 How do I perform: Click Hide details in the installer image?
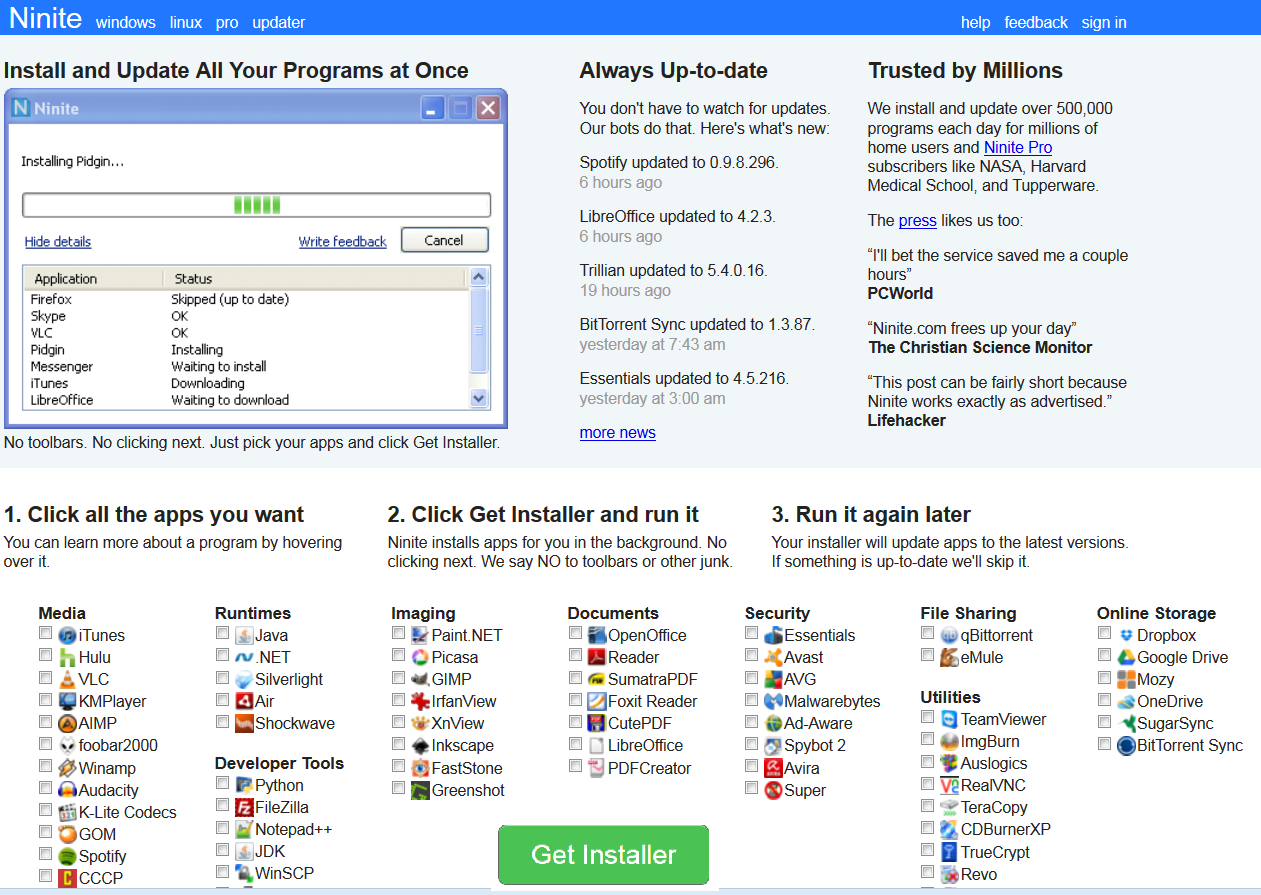[58, 242]
